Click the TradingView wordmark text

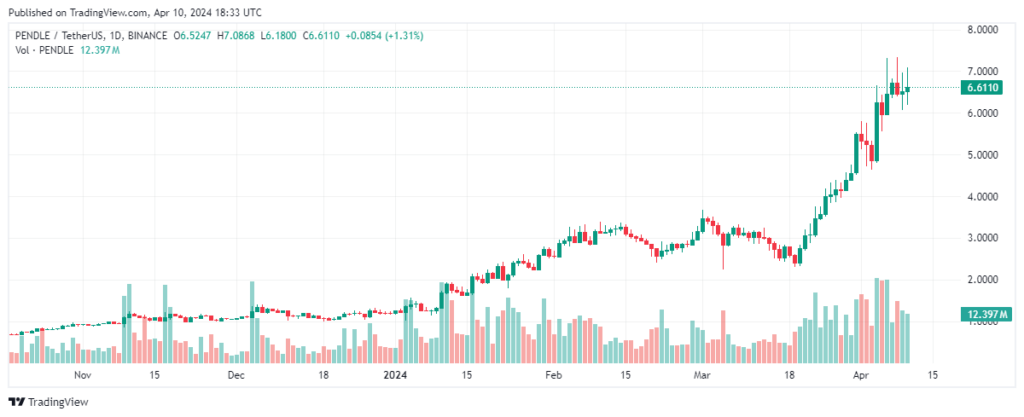coord(57,402)
